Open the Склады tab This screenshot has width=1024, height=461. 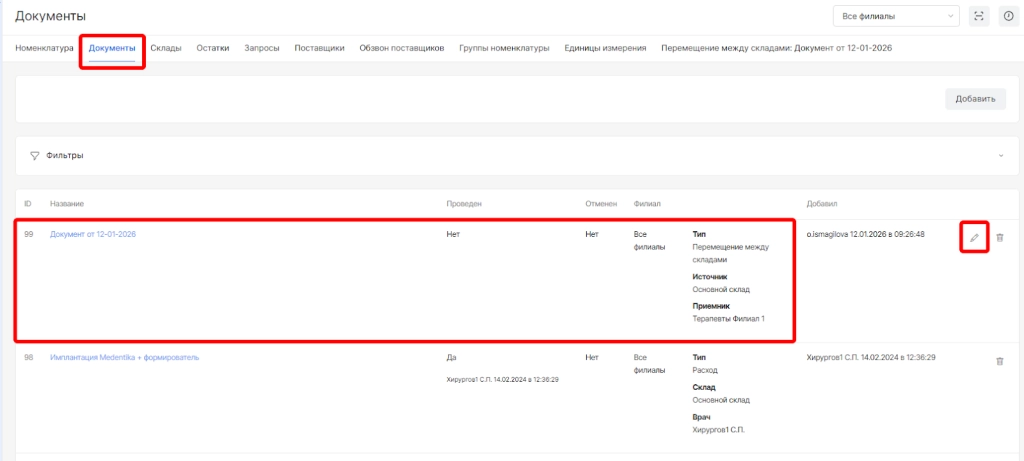(x=166, y=48)
